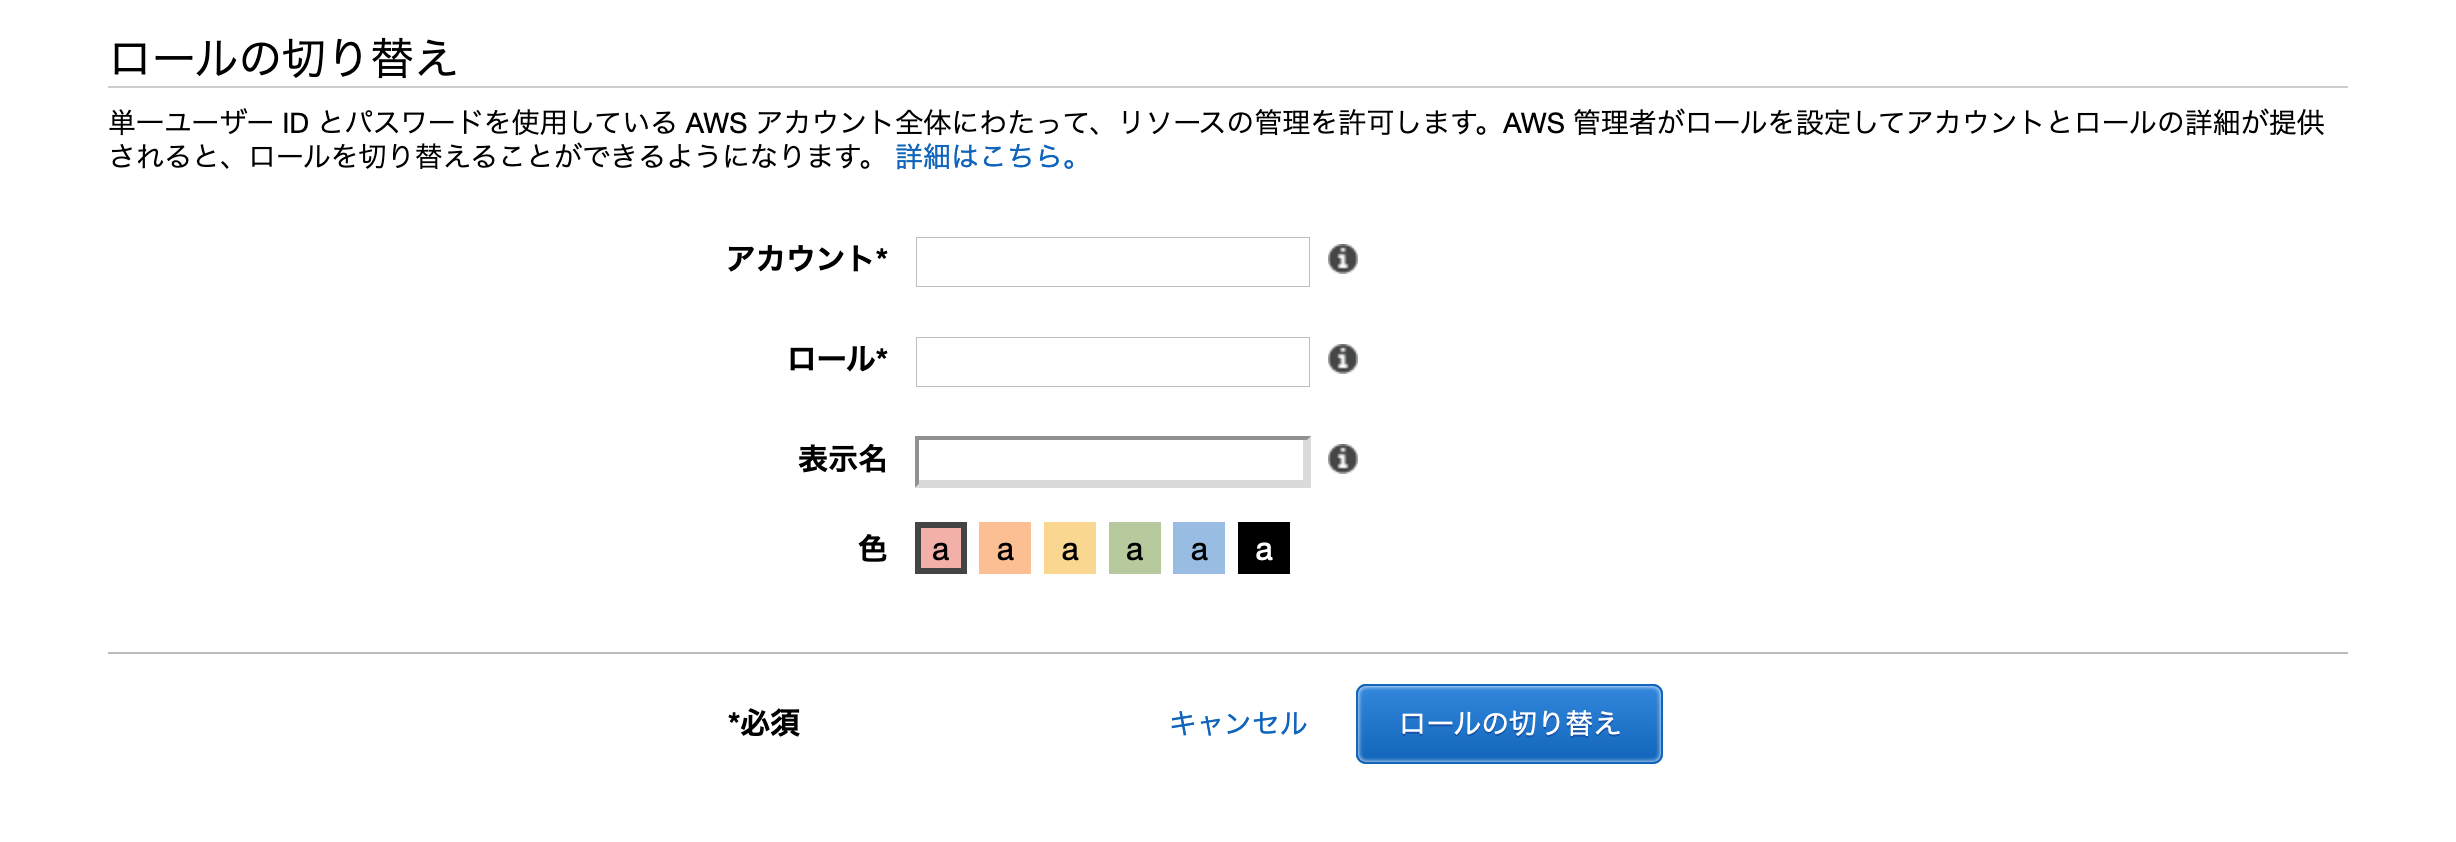
Task: Select the green color swatch
Action: coord(1133,548)
